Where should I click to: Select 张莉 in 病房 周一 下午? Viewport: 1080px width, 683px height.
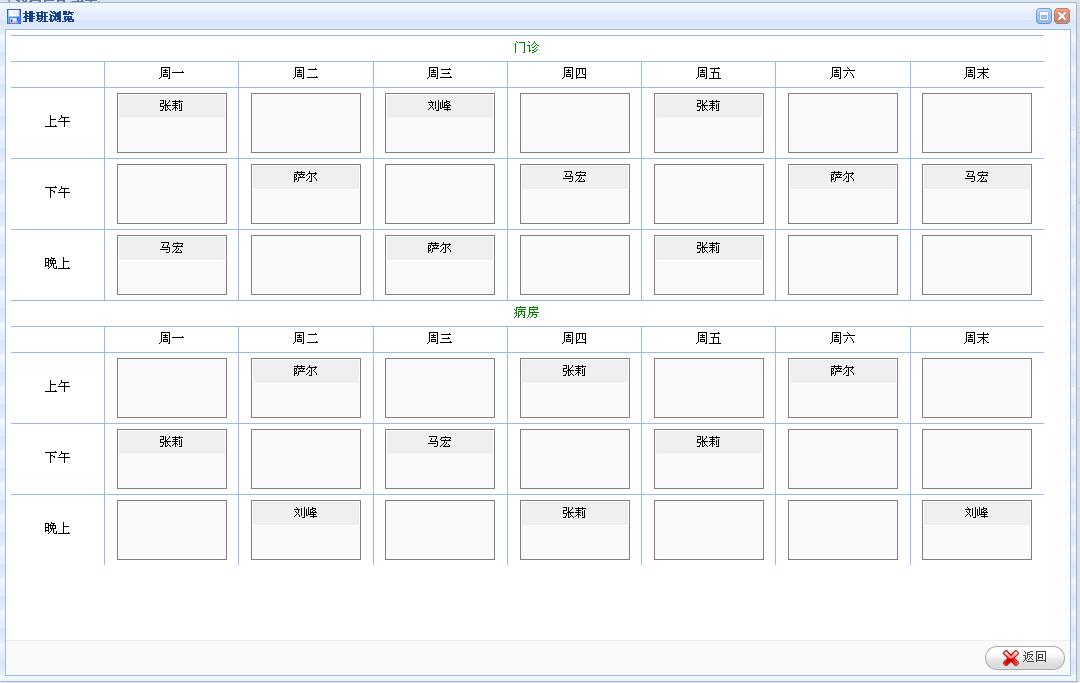tap(172, 441)
